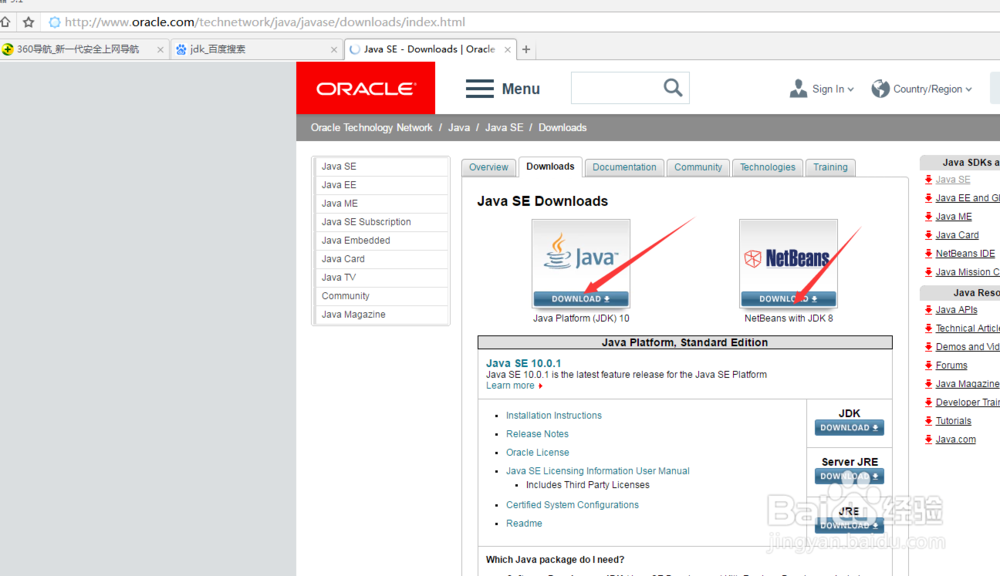Click the browser home icon
1000x576 pixels.
point(5,22)
